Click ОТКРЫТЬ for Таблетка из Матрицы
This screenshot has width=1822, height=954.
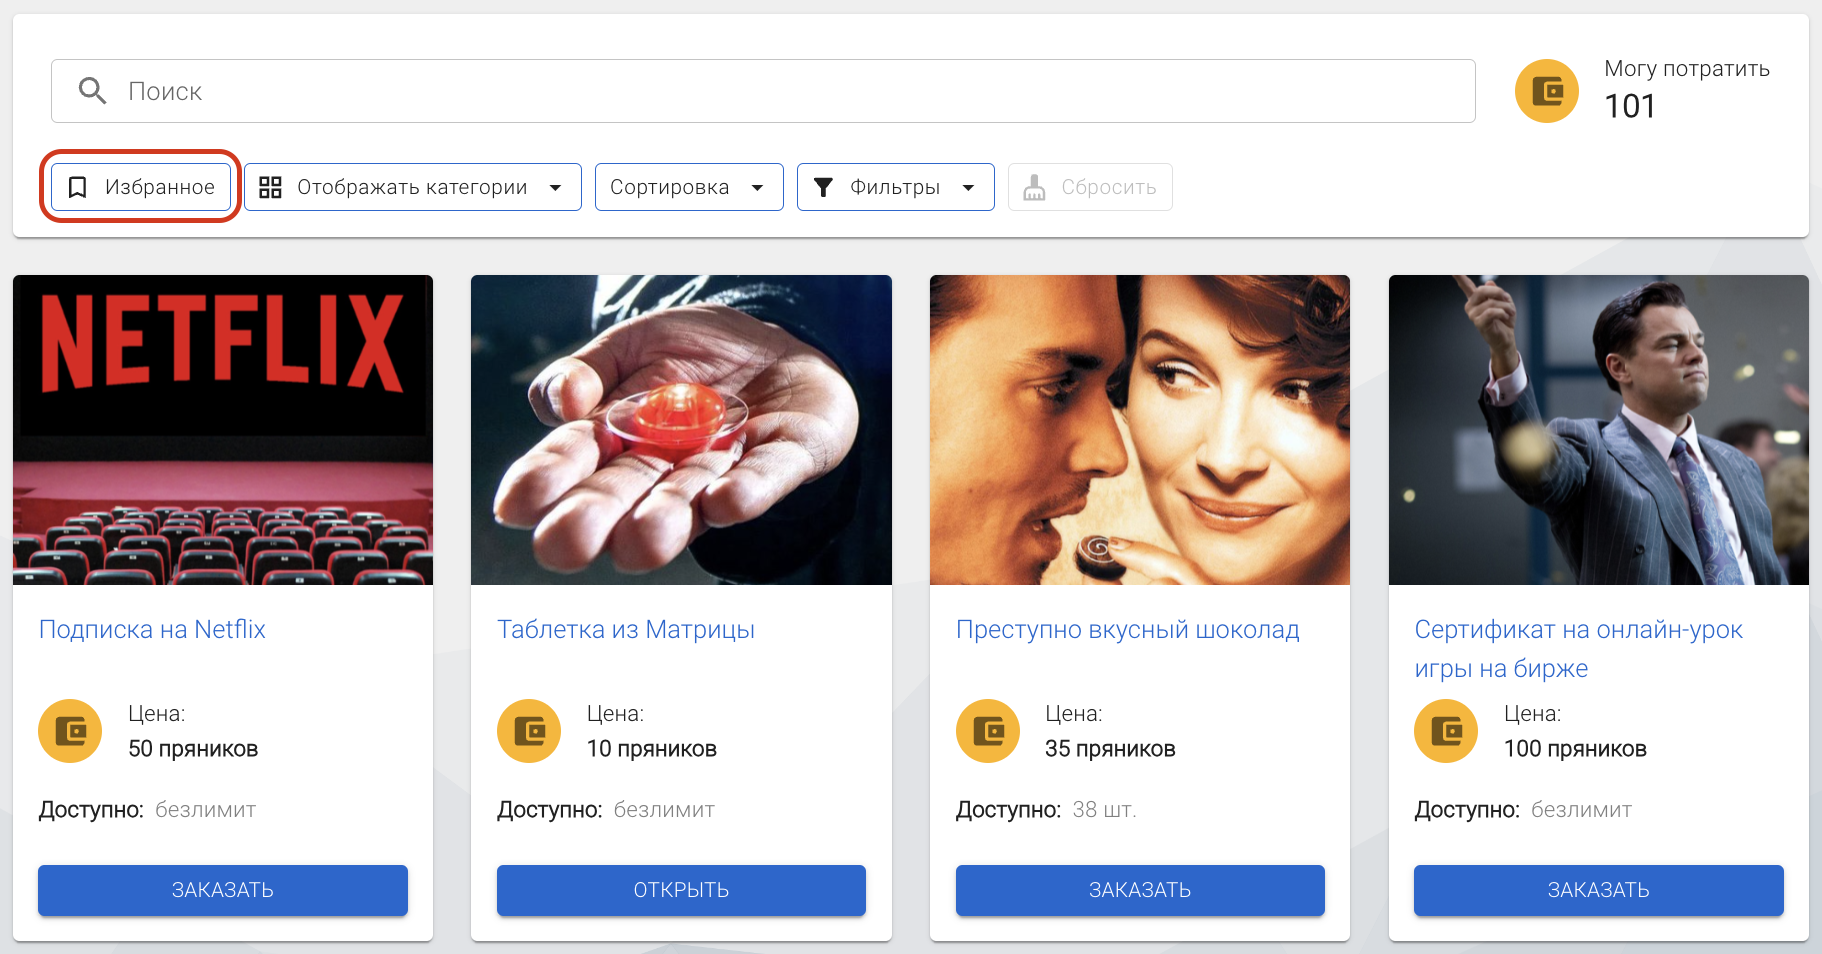click(x=681, y=890)
